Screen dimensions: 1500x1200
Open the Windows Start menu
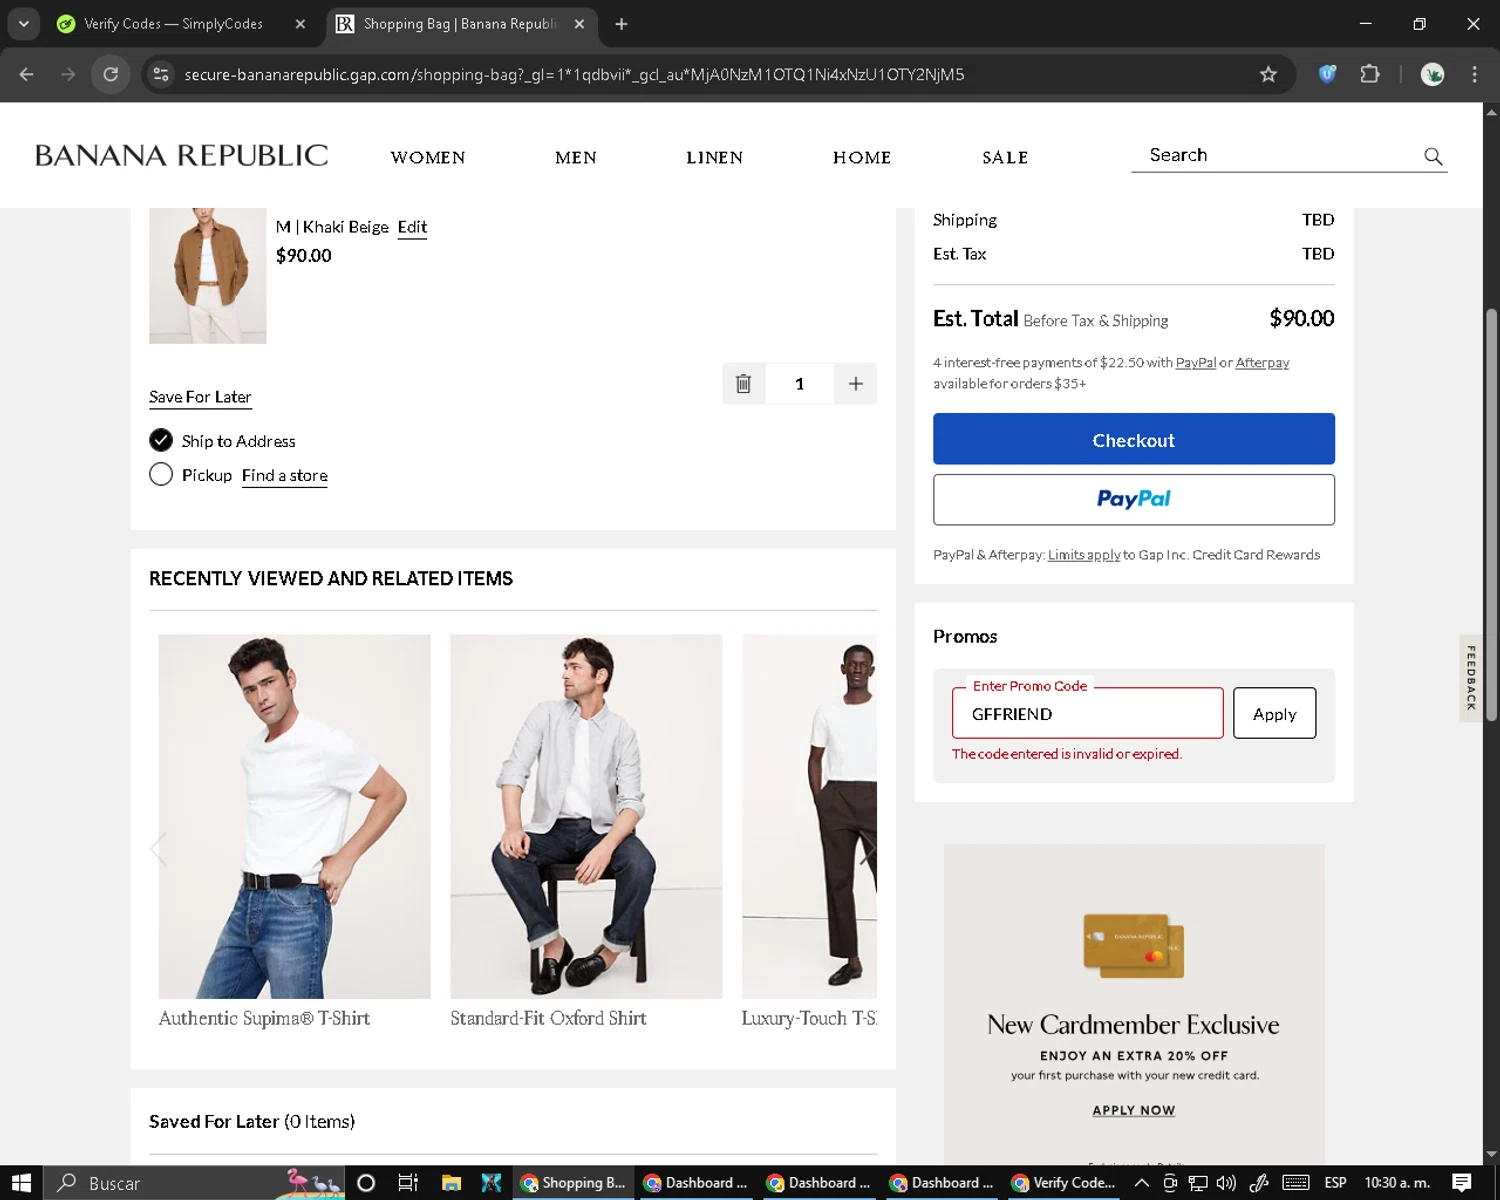[x=21, y=1183]
